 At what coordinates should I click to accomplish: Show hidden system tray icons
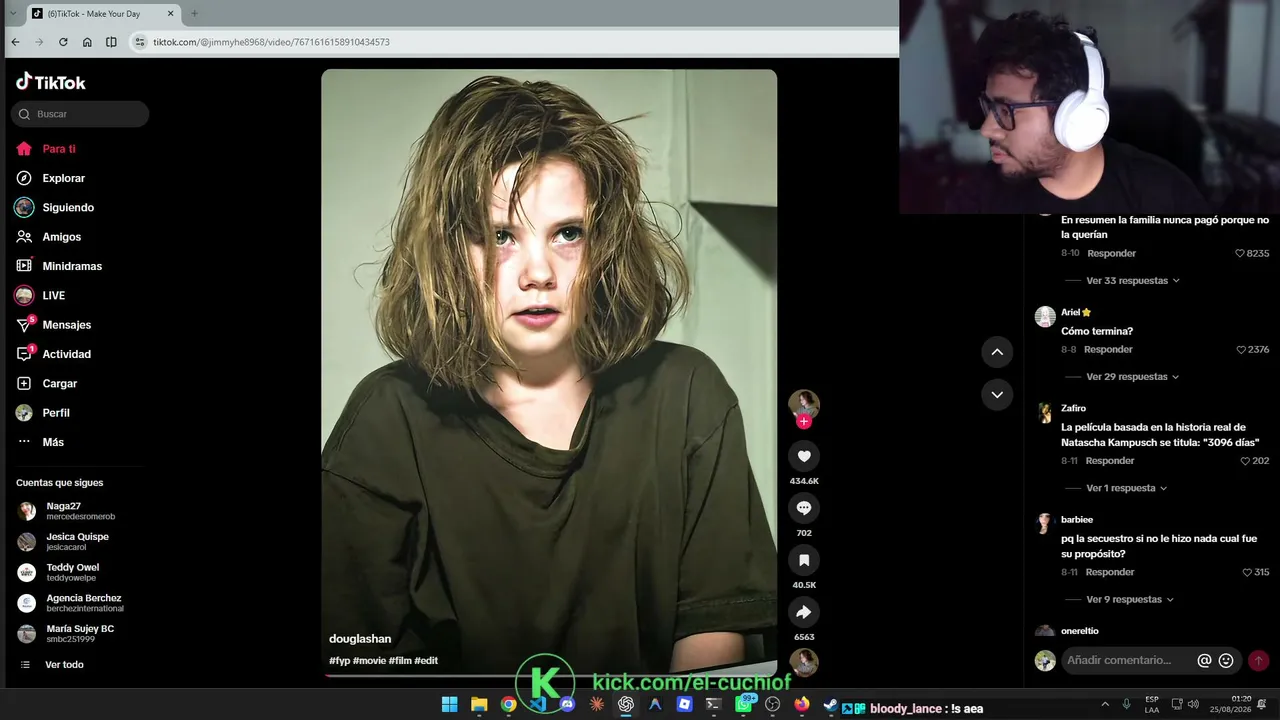1105,705
